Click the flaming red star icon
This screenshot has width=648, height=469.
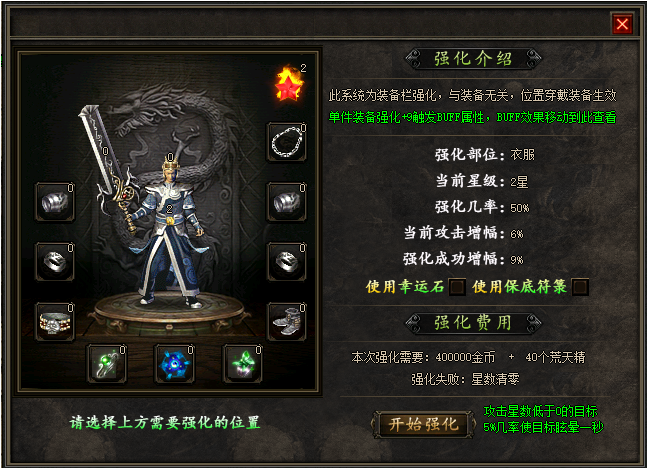click(290, 83)
